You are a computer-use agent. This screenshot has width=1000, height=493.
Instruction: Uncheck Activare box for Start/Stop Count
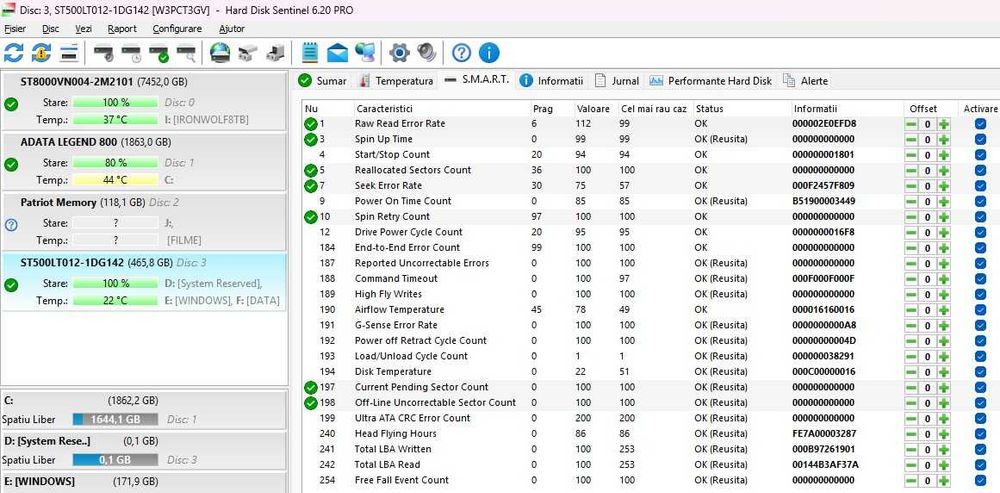pos(980,155)
